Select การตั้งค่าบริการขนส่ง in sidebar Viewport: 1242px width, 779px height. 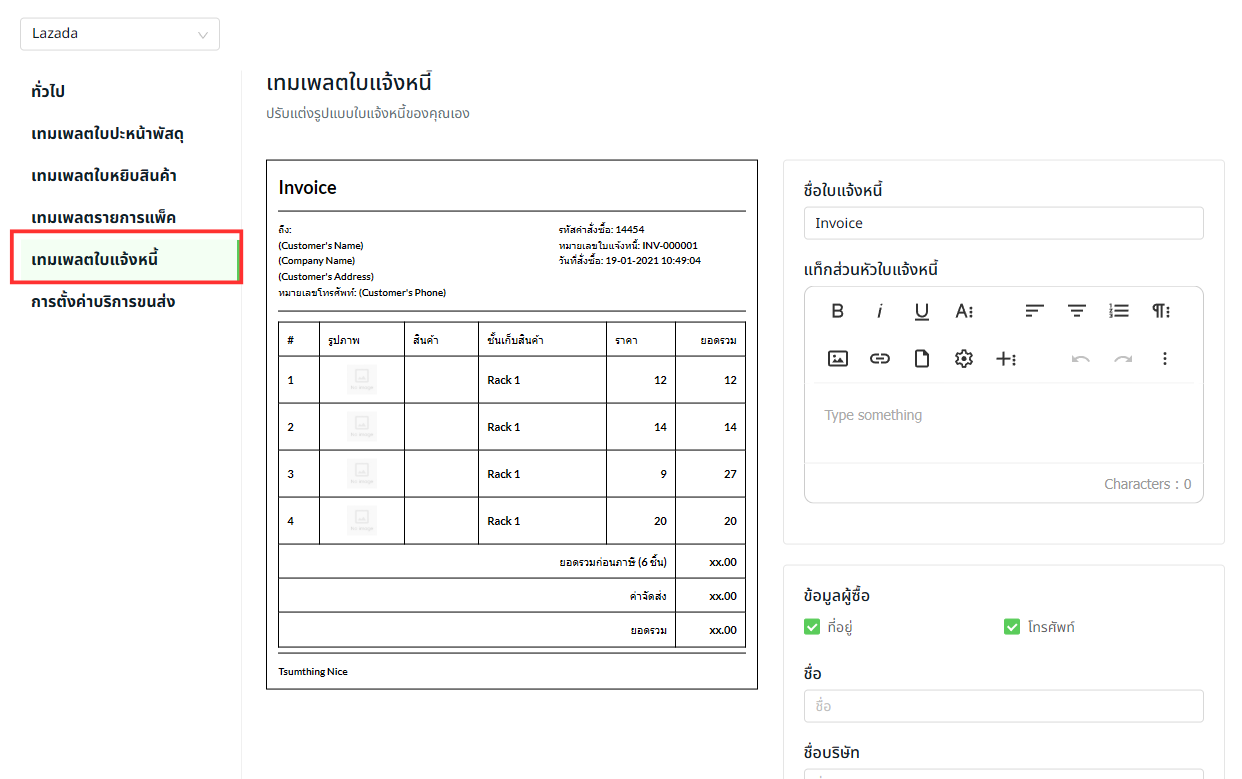tap(103, 301)
